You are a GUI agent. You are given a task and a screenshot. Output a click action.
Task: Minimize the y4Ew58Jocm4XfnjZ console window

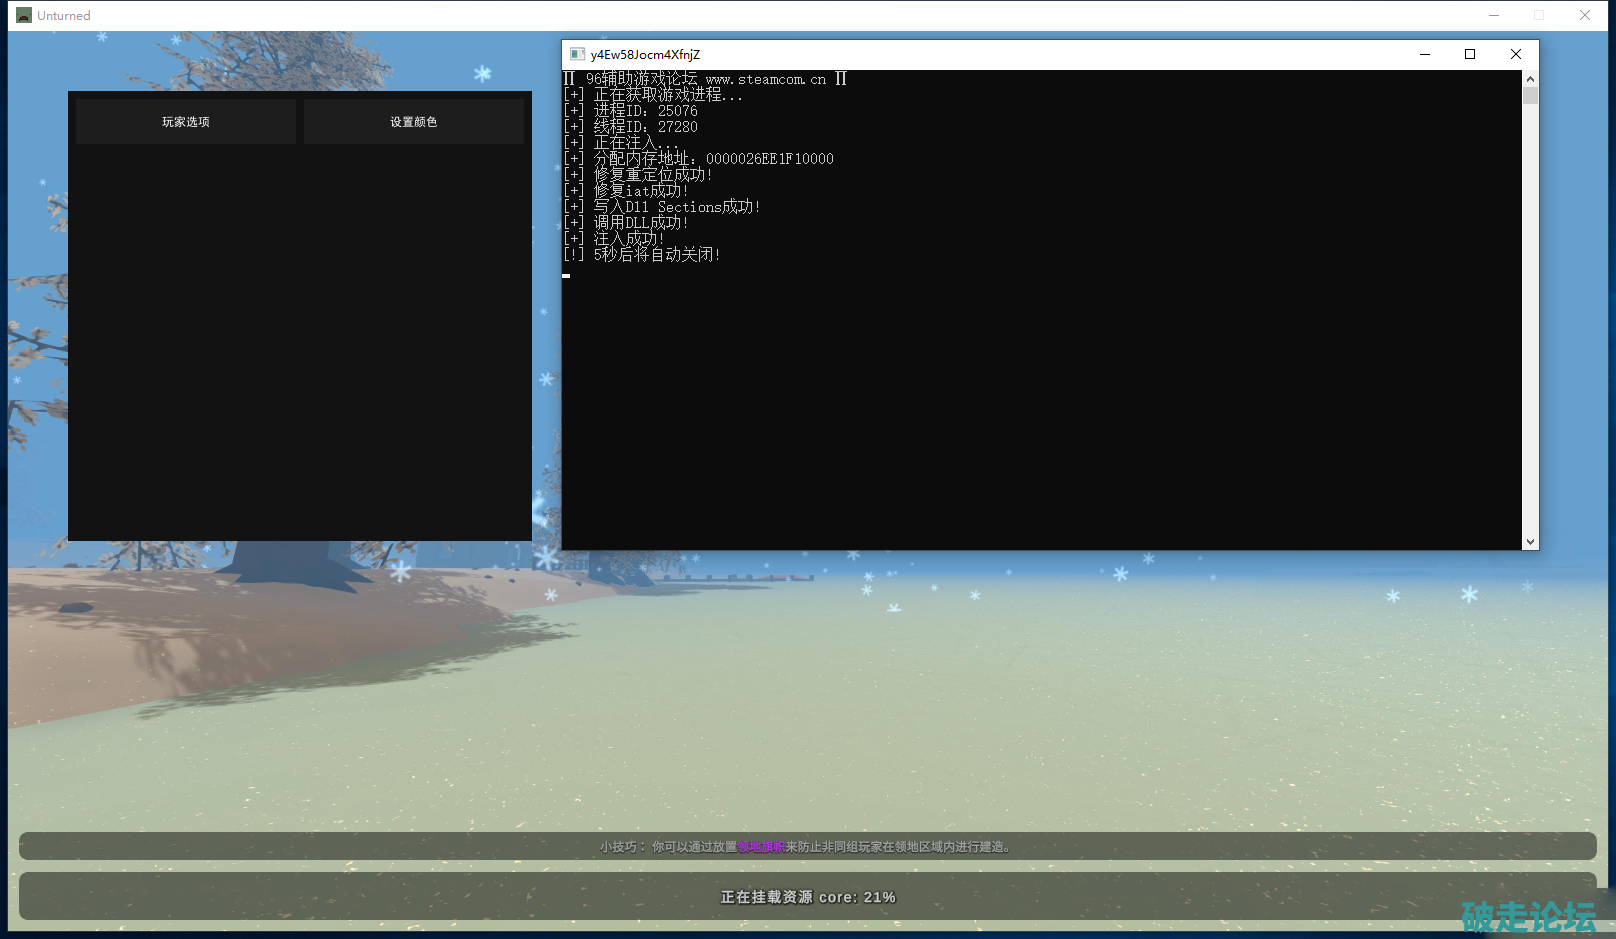click(1424, 54)
